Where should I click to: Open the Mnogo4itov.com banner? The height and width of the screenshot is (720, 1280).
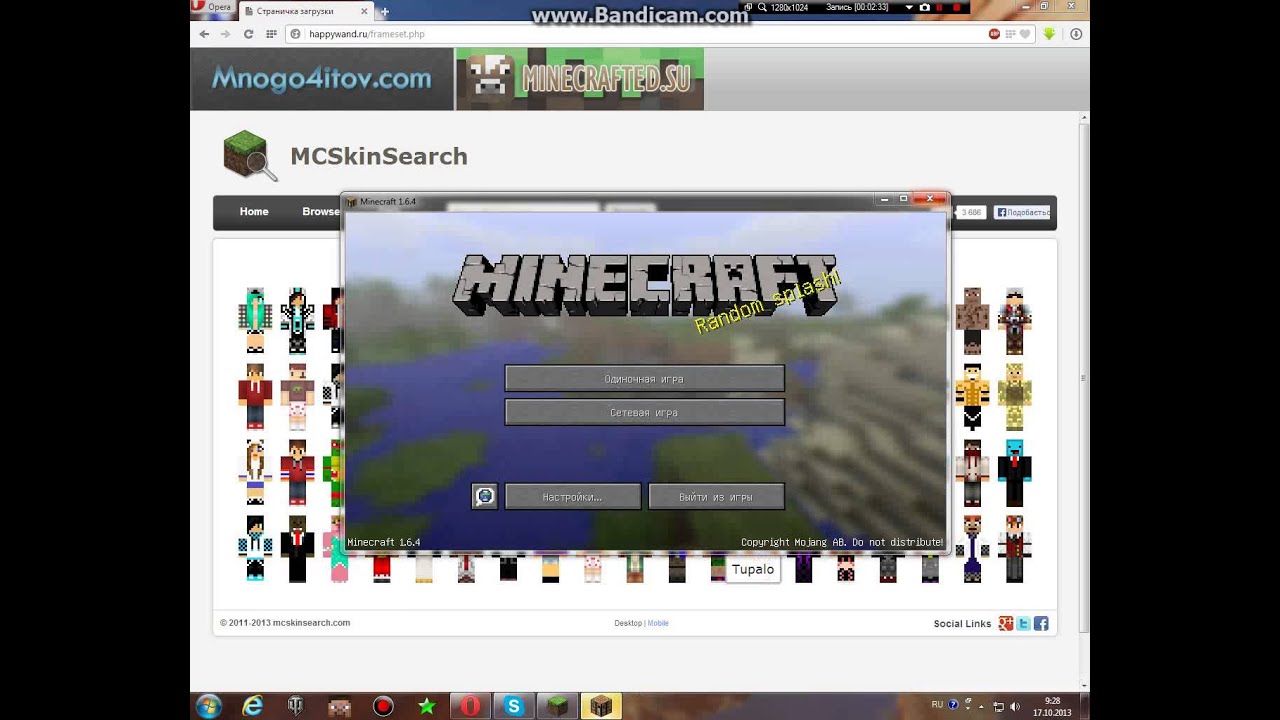tap(321, 79)
